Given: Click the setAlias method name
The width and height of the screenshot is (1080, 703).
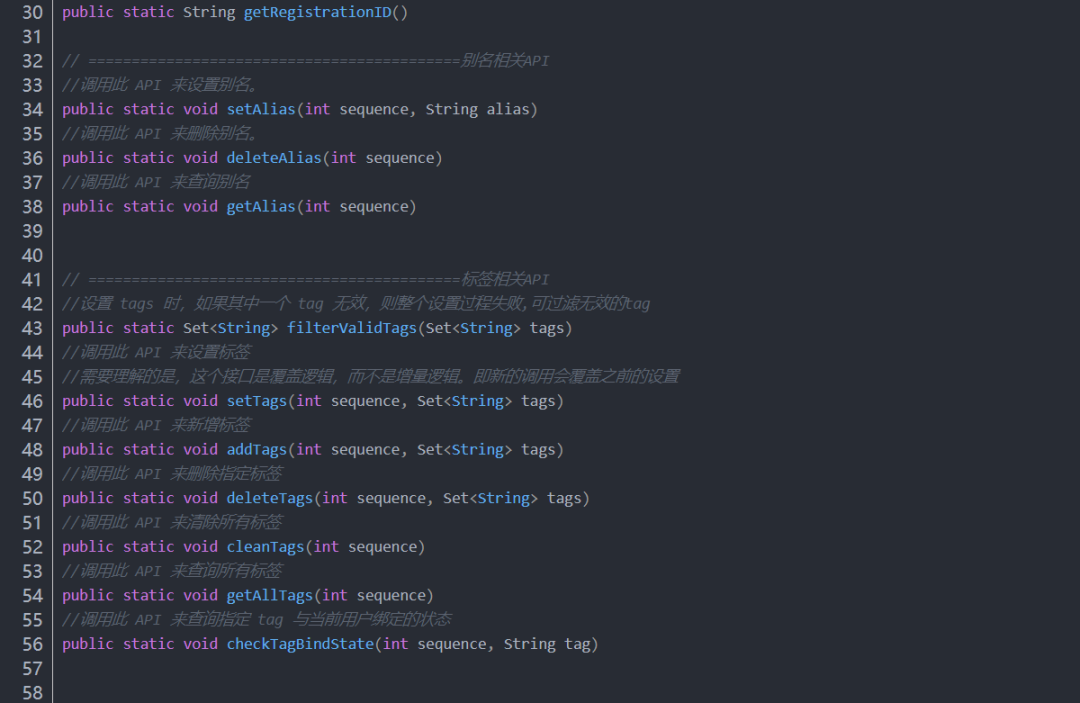Looking at the screenshot, I should (261, 109).
